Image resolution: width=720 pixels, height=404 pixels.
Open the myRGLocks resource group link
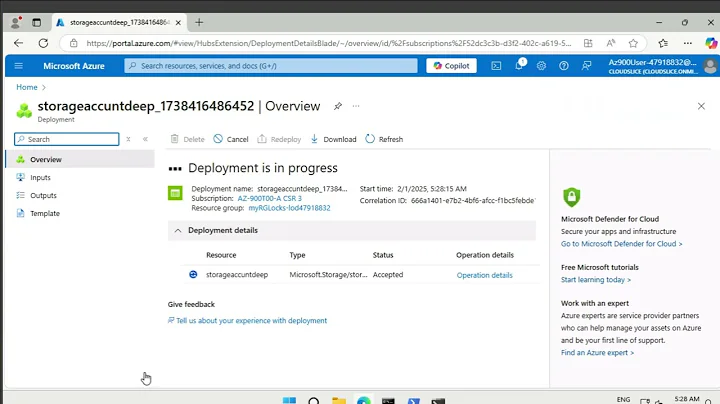289,208
